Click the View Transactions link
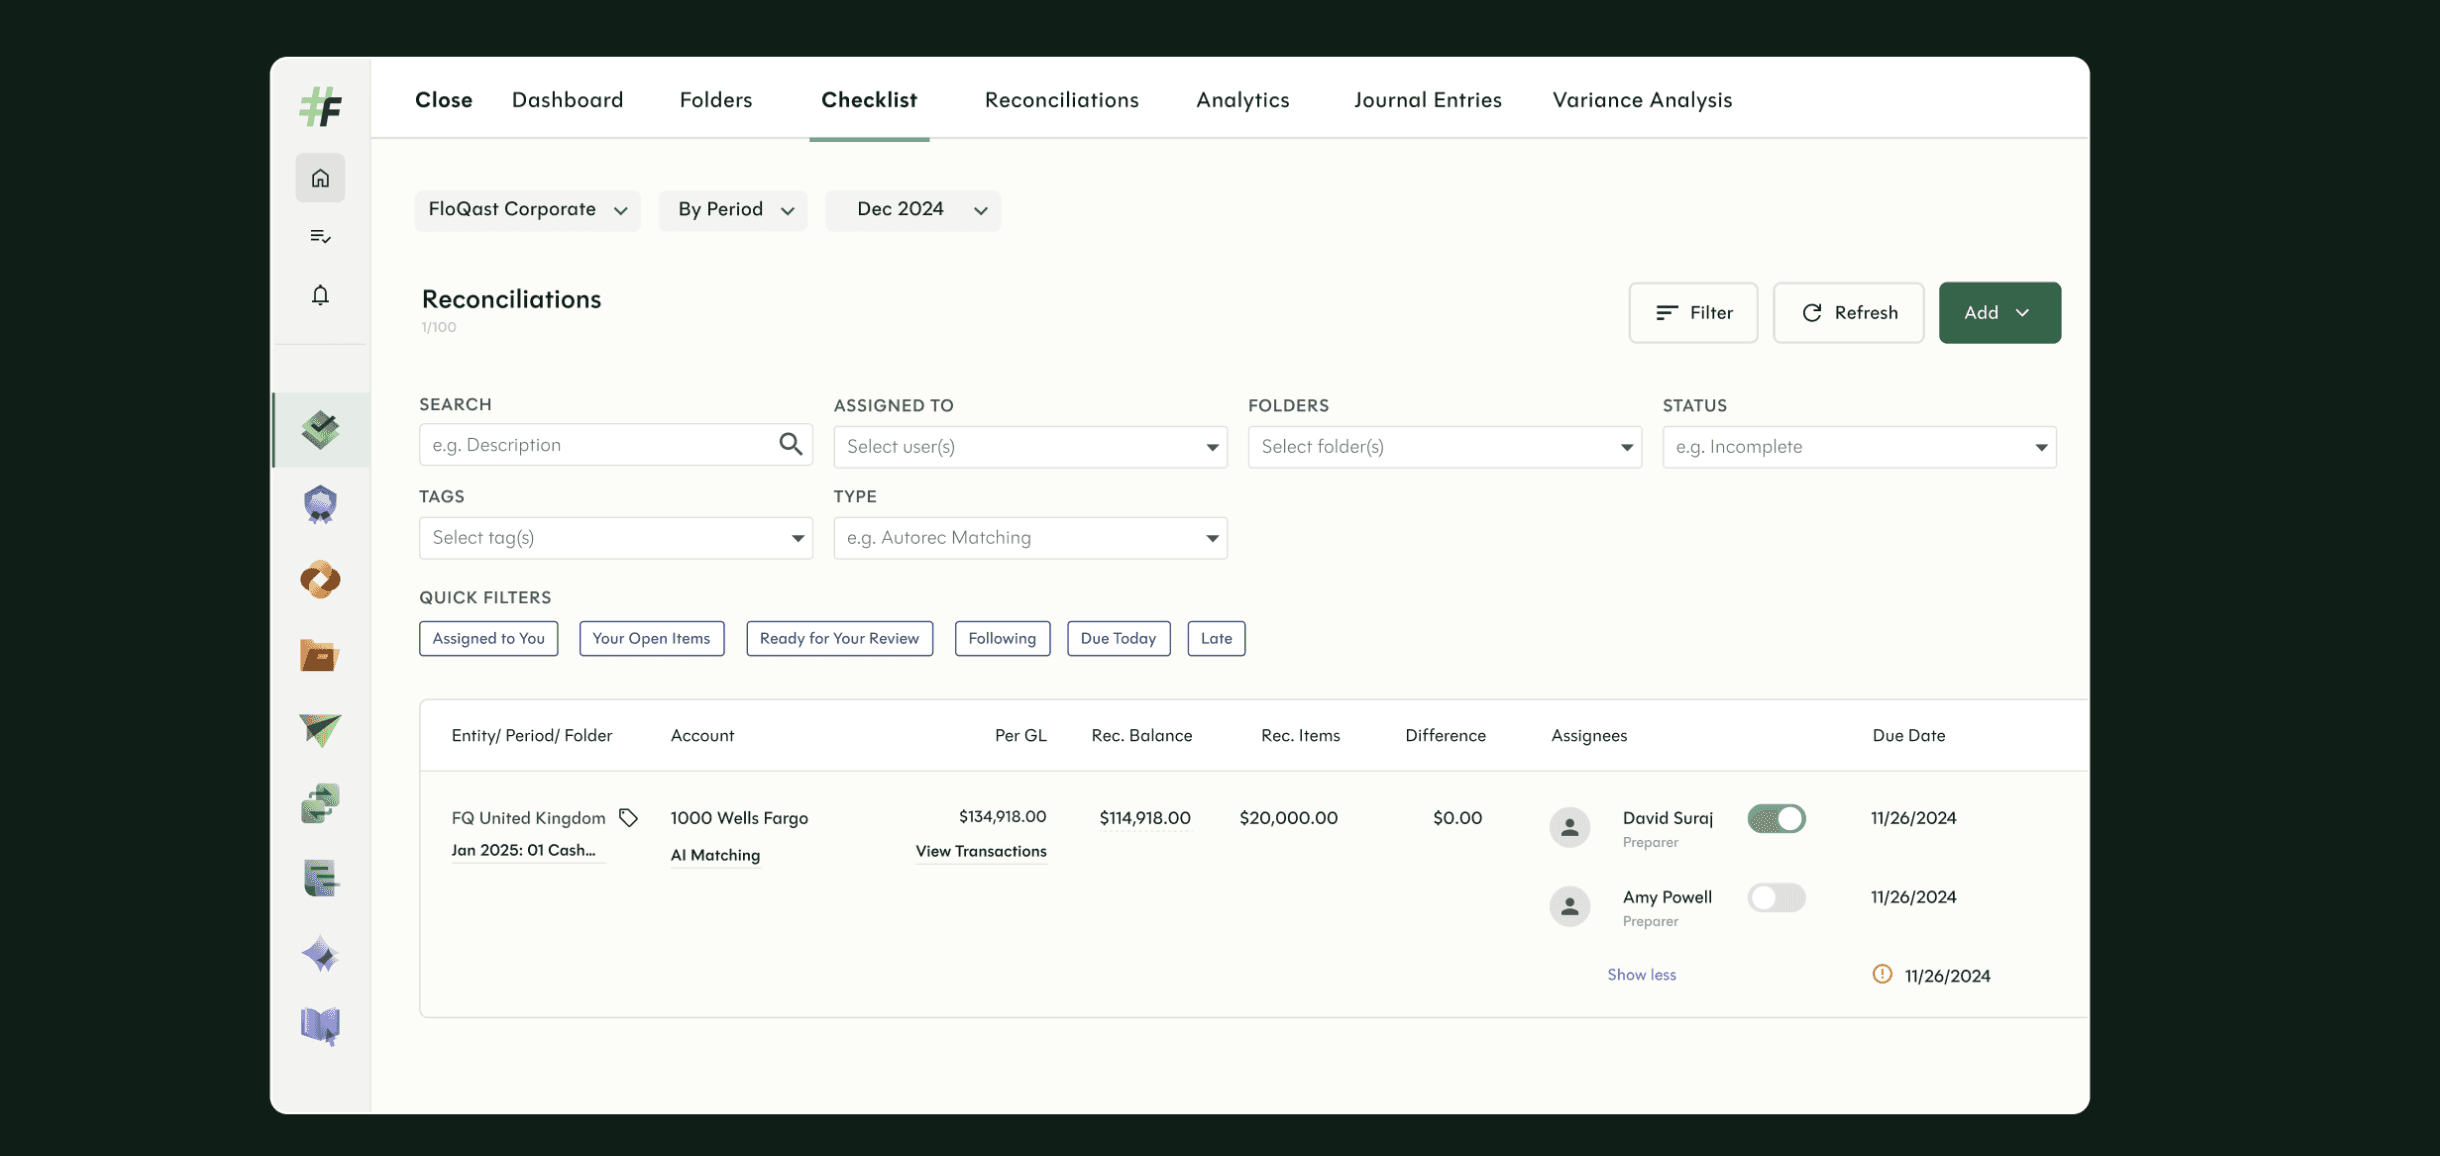 (980, 851)
